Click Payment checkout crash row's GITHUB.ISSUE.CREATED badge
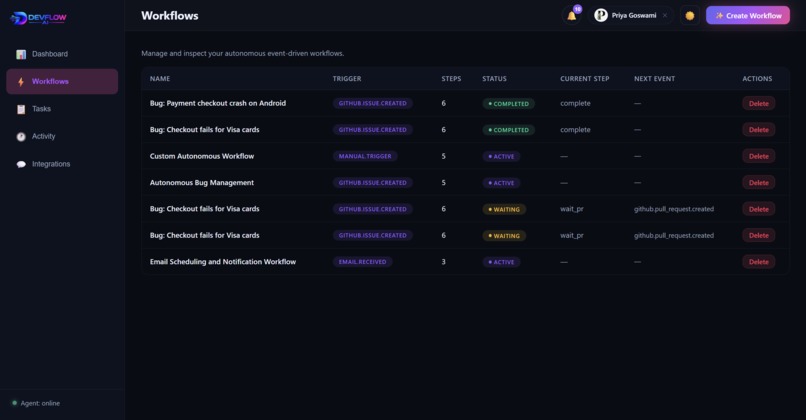Viewport: 806px width, 420px height. (372, 103)
